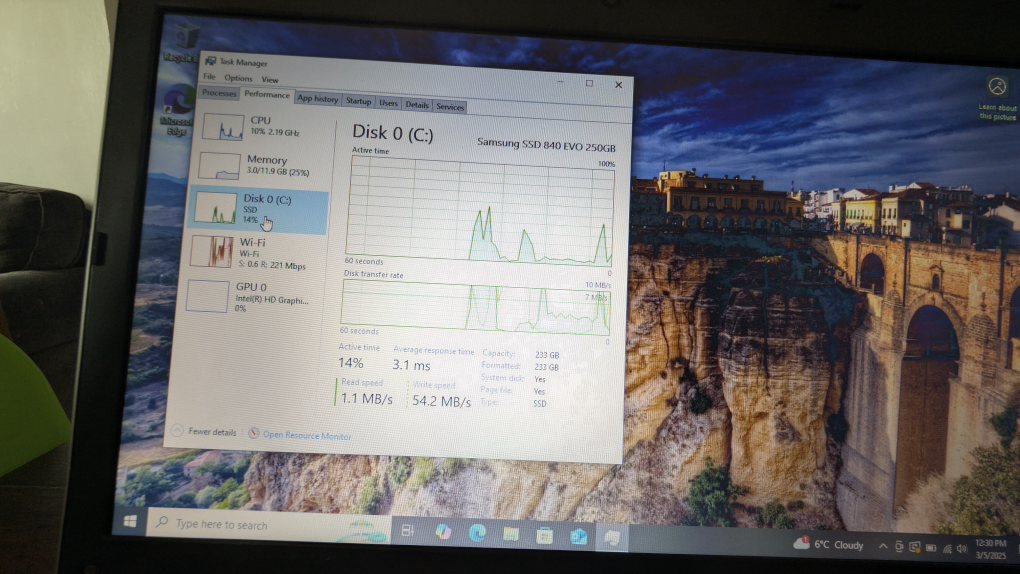
Task: Select Disk 0 (C:) in the sidebar
Action: coord(258,210)
